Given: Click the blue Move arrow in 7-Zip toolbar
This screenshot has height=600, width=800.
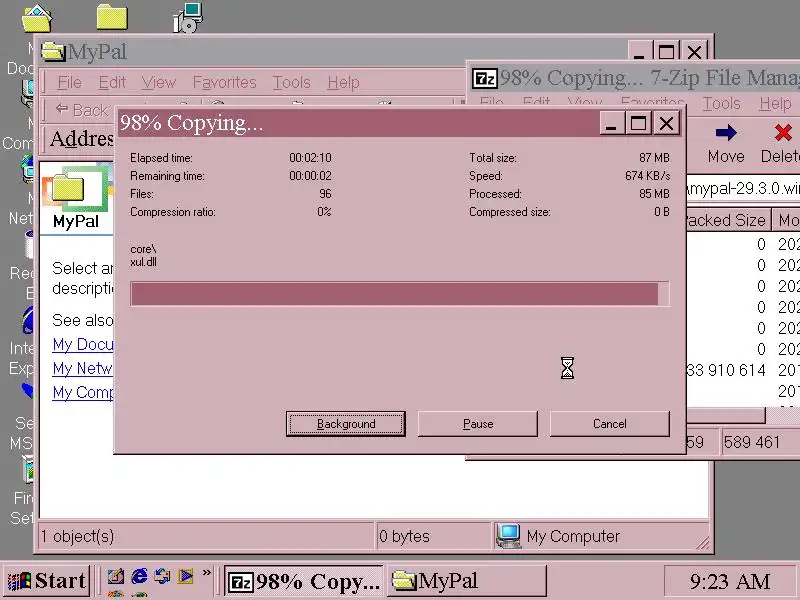Looking at the screenshot, I should [726, 133].
